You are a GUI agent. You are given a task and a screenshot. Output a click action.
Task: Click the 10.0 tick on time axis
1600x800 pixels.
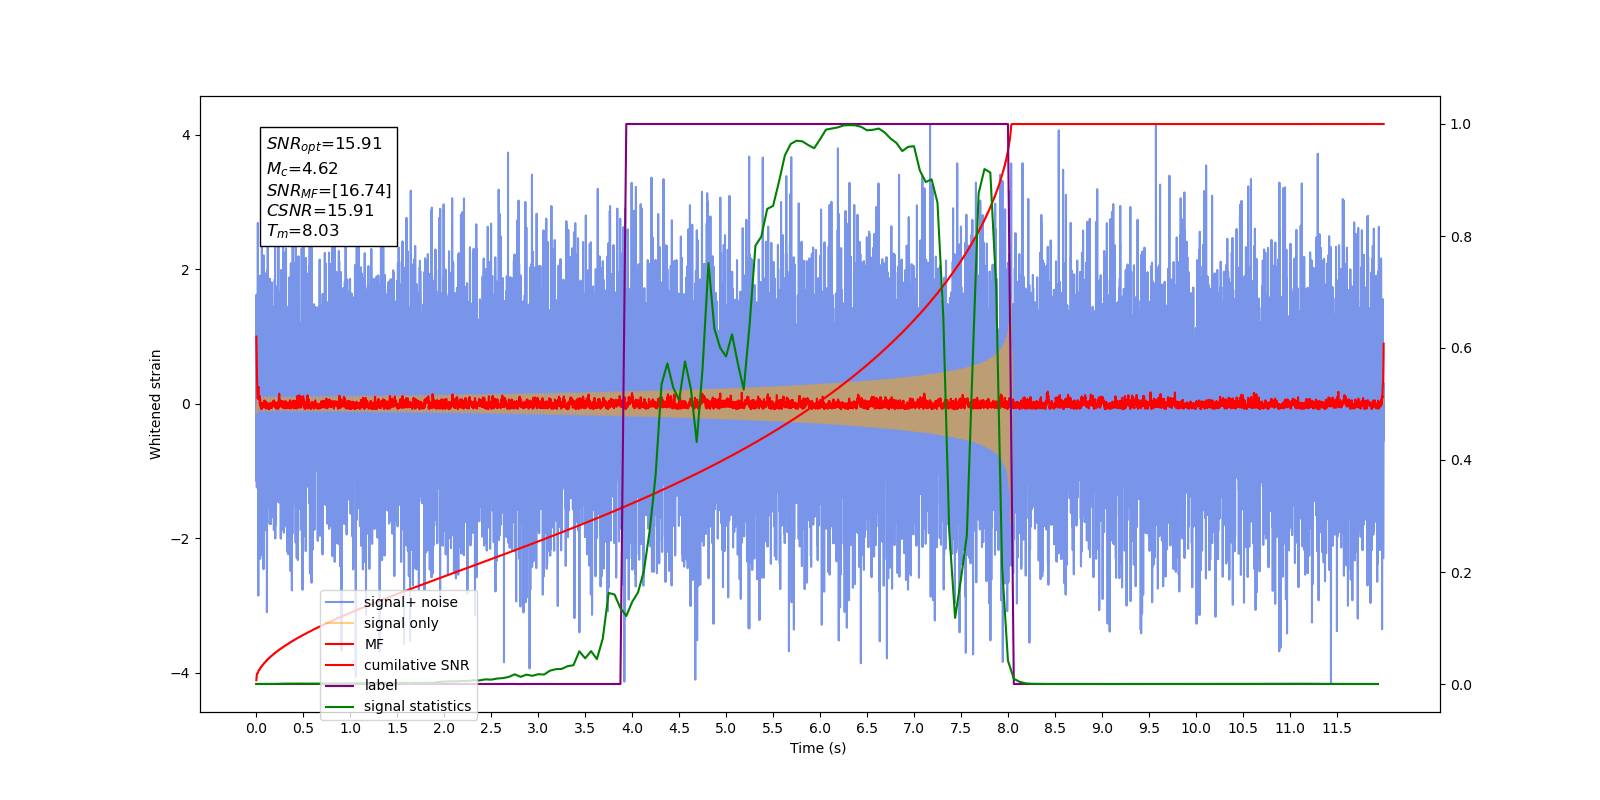tap(1196, 728)
